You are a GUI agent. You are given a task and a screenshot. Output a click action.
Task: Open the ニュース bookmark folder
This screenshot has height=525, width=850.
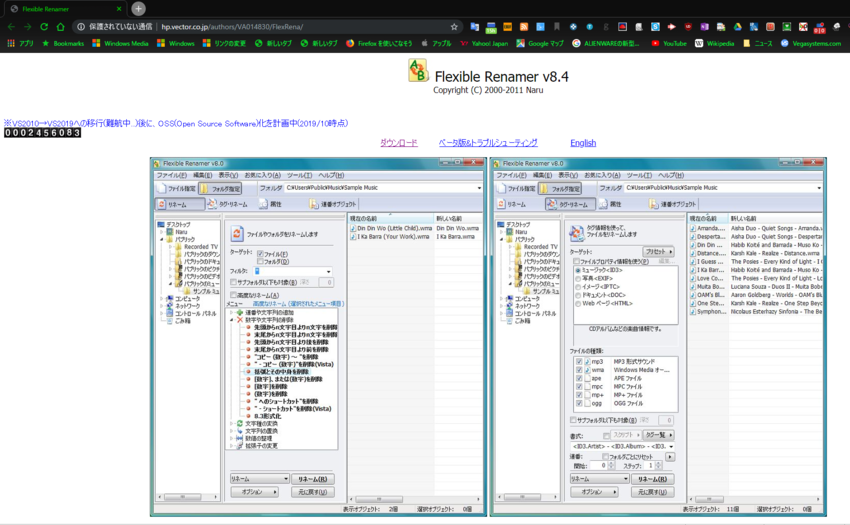[x=758, y=43]
